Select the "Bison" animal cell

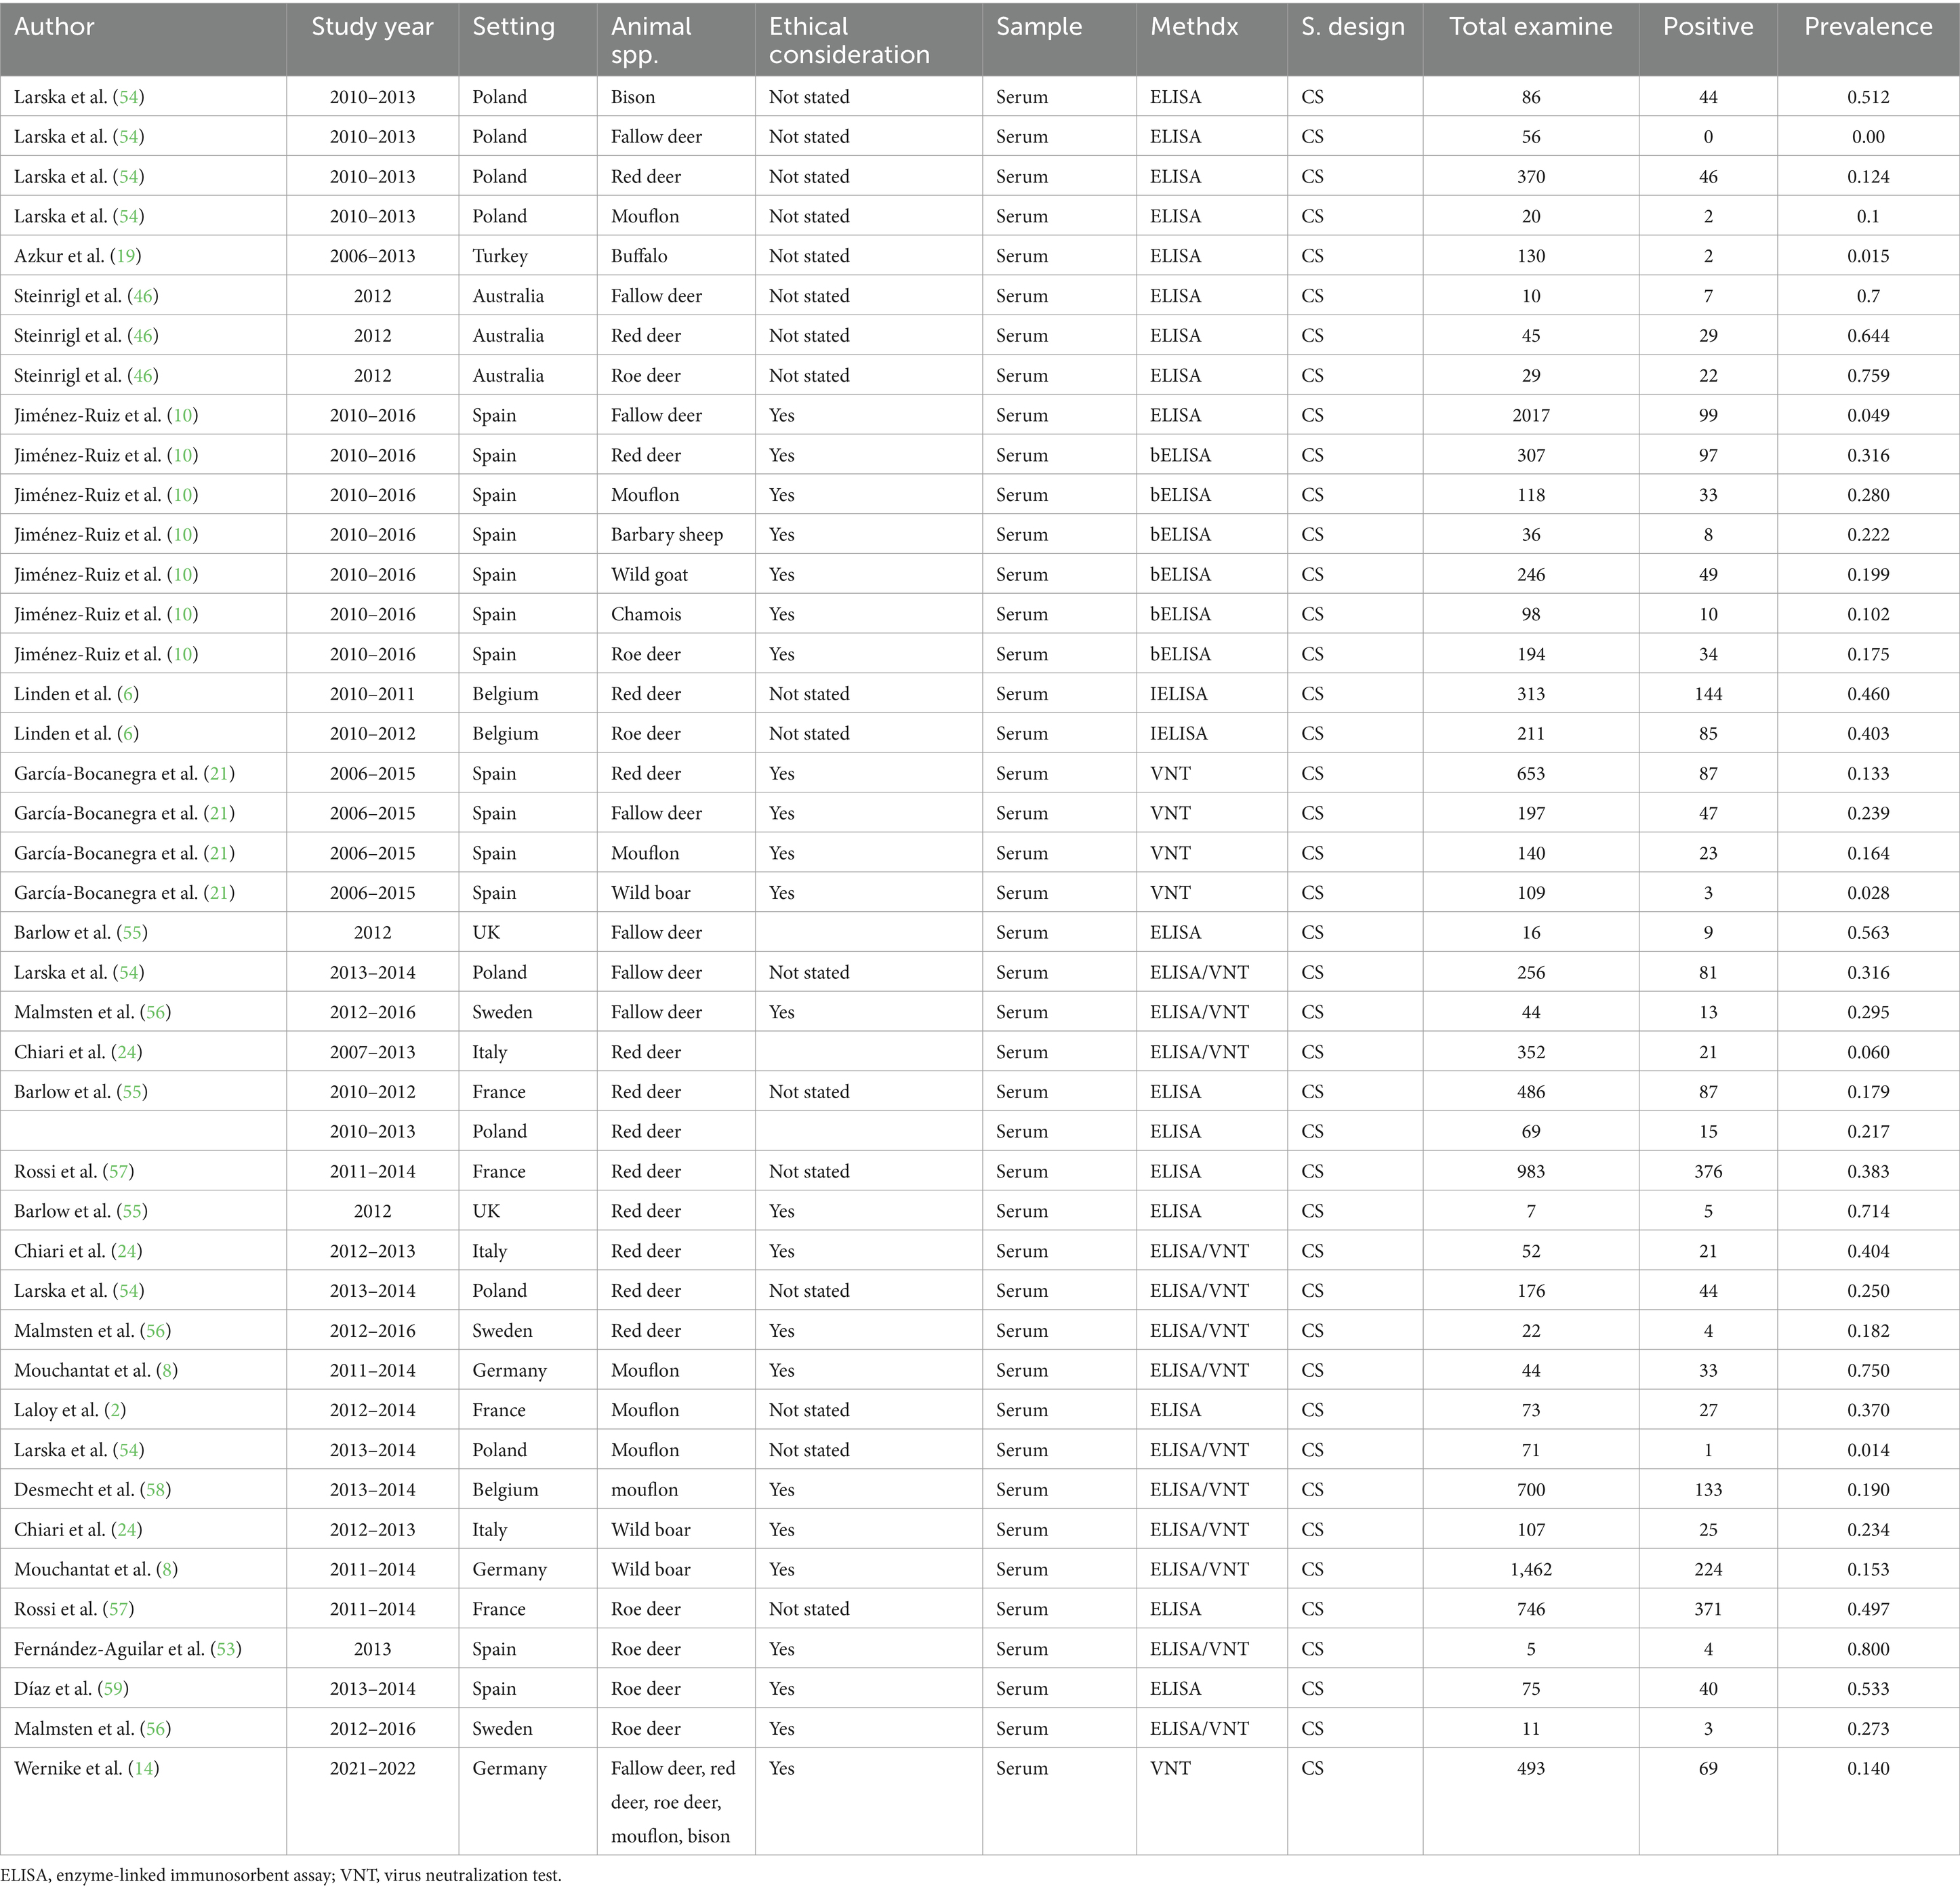633,97
